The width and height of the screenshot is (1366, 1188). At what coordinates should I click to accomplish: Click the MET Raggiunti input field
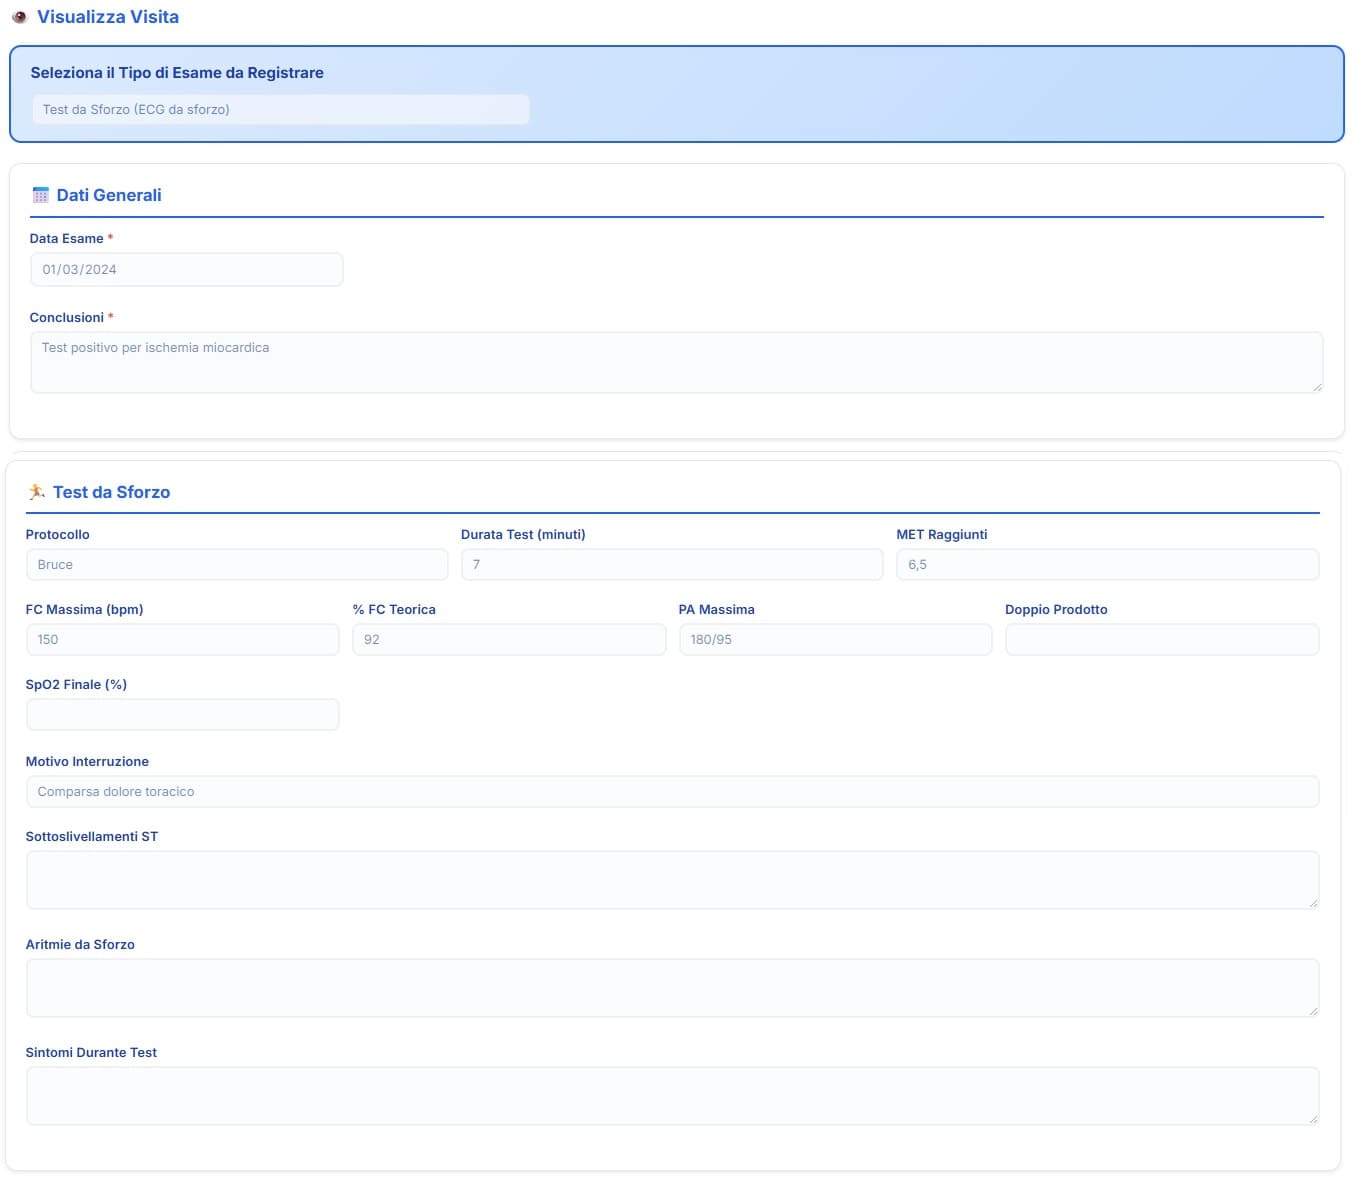pyautogui.click(x=1107, y=565)
